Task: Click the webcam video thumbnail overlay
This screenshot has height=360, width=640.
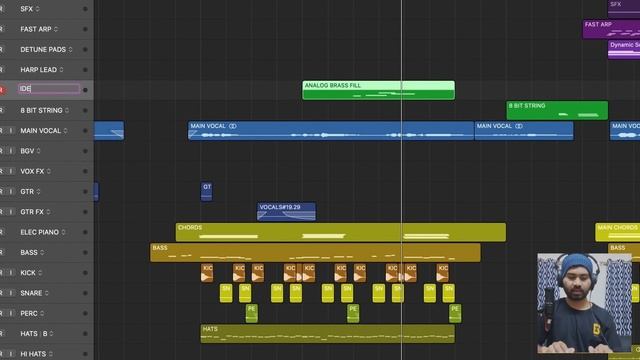Action: coord(584,303)
